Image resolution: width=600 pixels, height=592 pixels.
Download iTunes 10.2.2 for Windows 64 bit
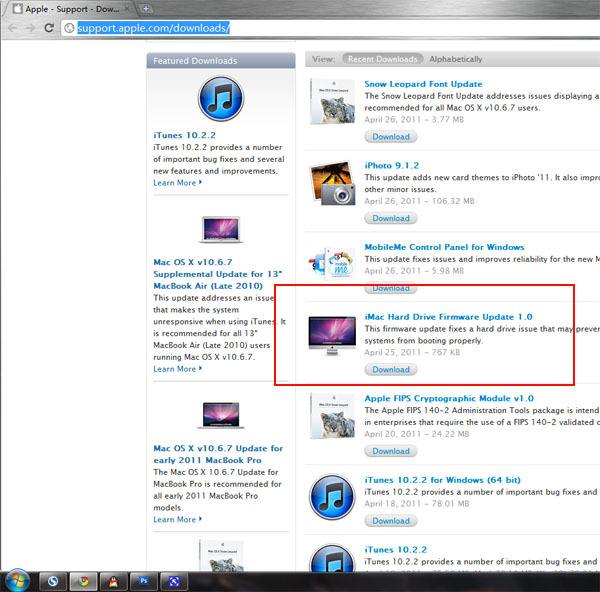coord(391,521)
